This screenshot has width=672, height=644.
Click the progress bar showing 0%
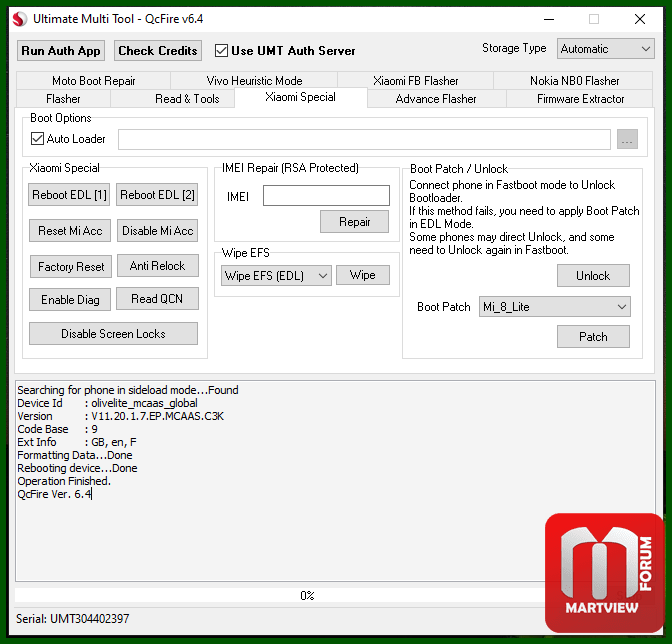[x=307, y=595]
